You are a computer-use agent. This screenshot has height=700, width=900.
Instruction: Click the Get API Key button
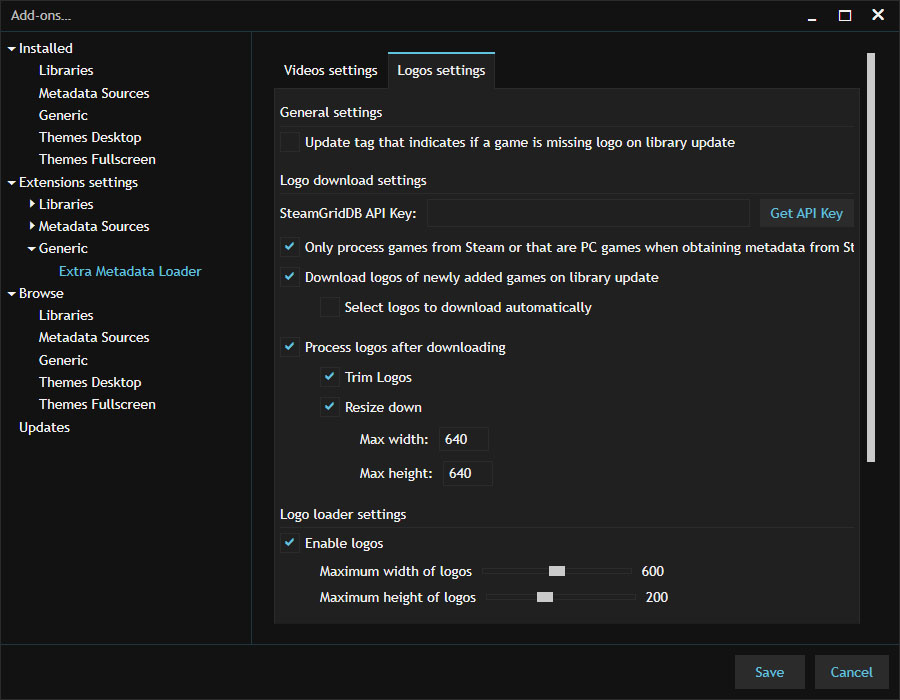pos(806,212)
